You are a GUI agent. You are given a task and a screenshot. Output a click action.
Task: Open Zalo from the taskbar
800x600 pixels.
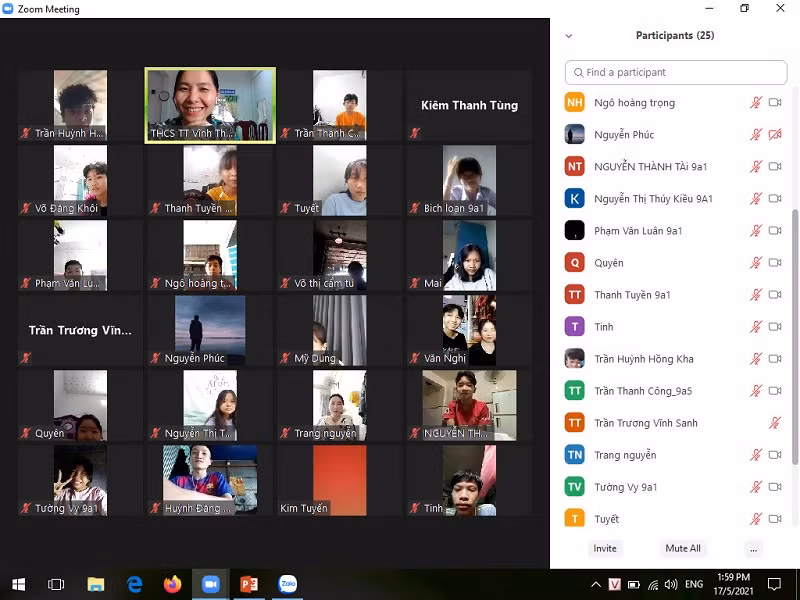(x=287, y=584)
